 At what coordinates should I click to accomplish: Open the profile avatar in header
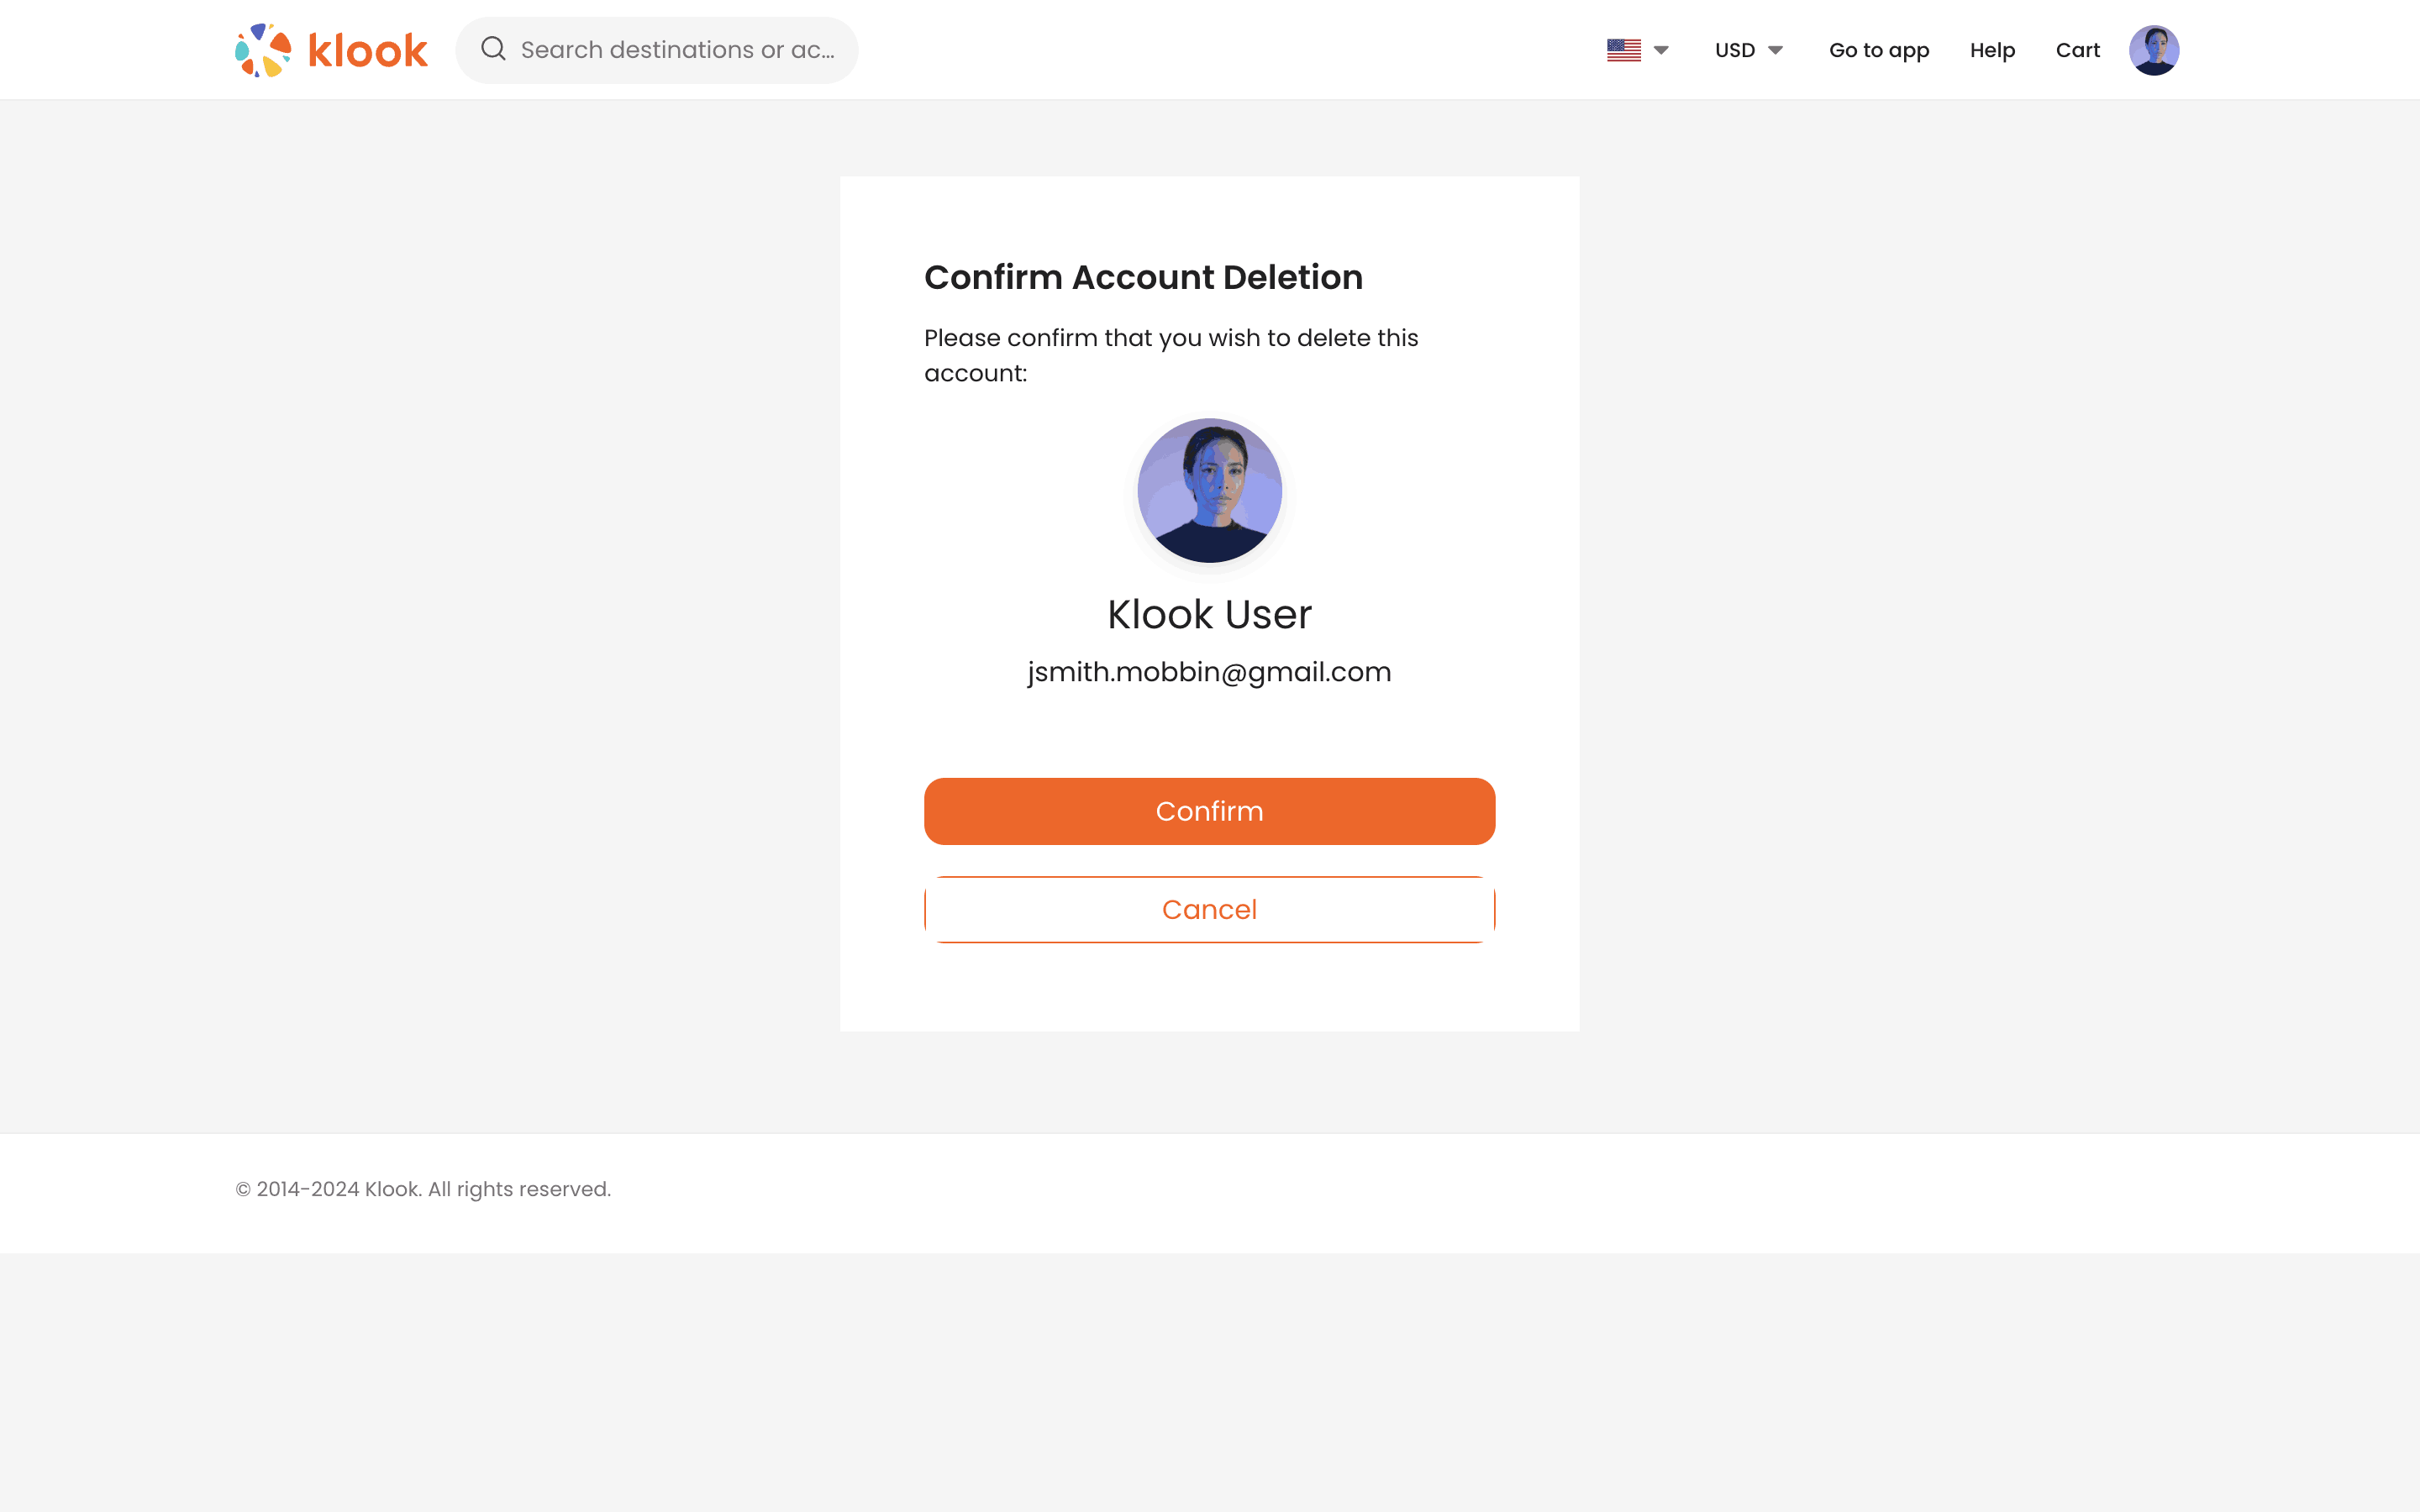2153,50
